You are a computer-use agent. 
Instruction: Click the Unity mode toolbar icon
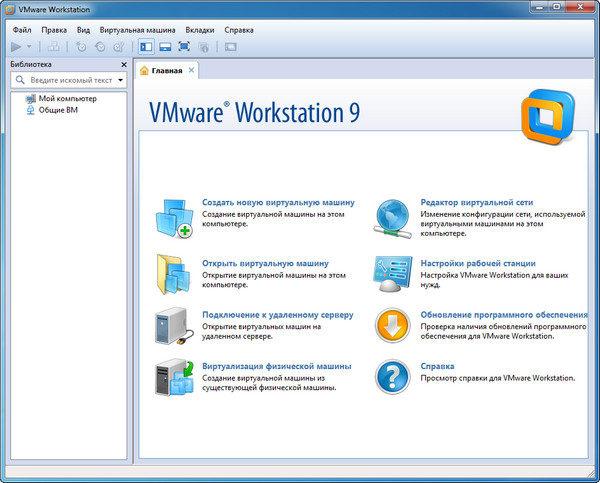click(x=204, y=47)
